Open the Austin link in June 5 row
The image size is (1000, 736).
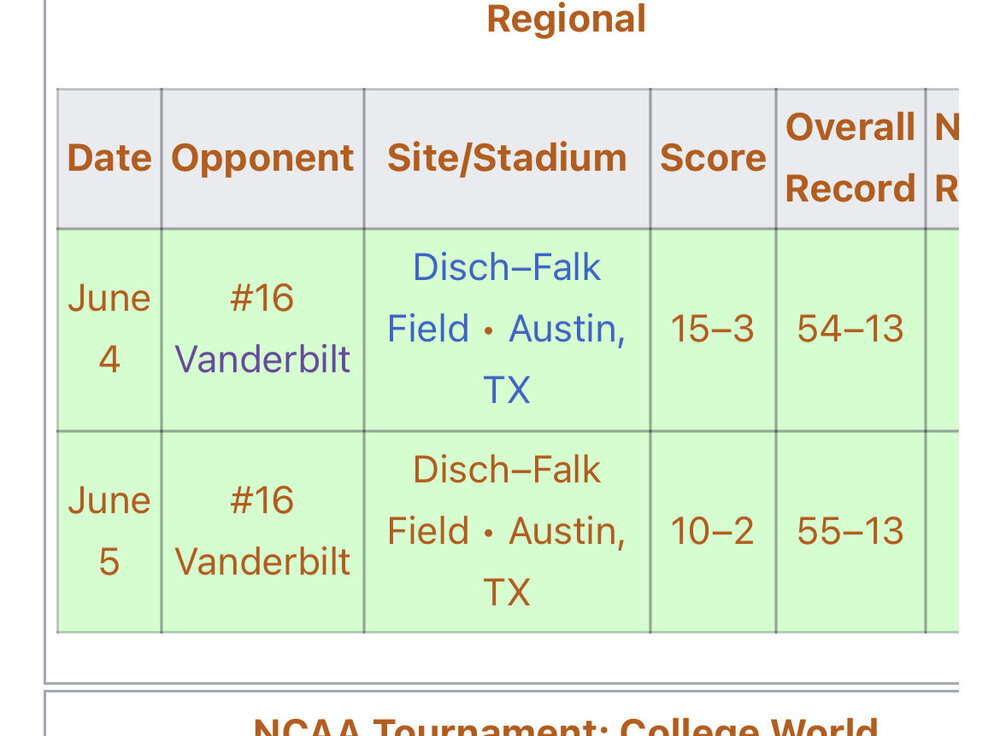[566, 531]
